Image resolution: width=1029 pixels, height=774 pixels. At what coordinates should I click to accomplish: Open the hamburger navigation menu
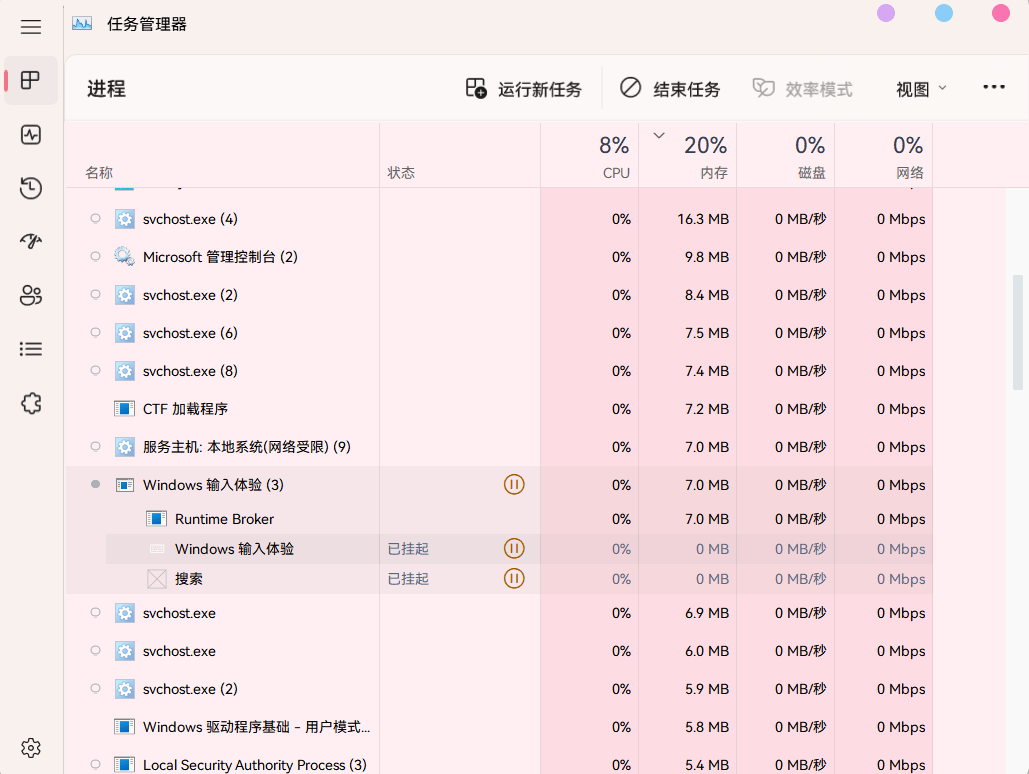31,27
